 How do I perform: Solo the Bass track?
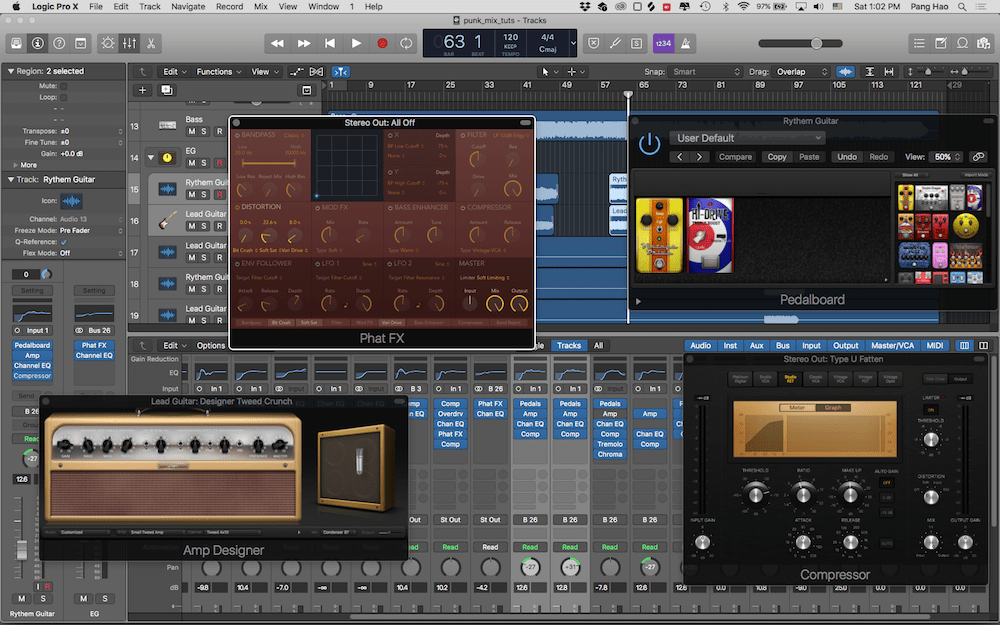[x=204, y=131]
